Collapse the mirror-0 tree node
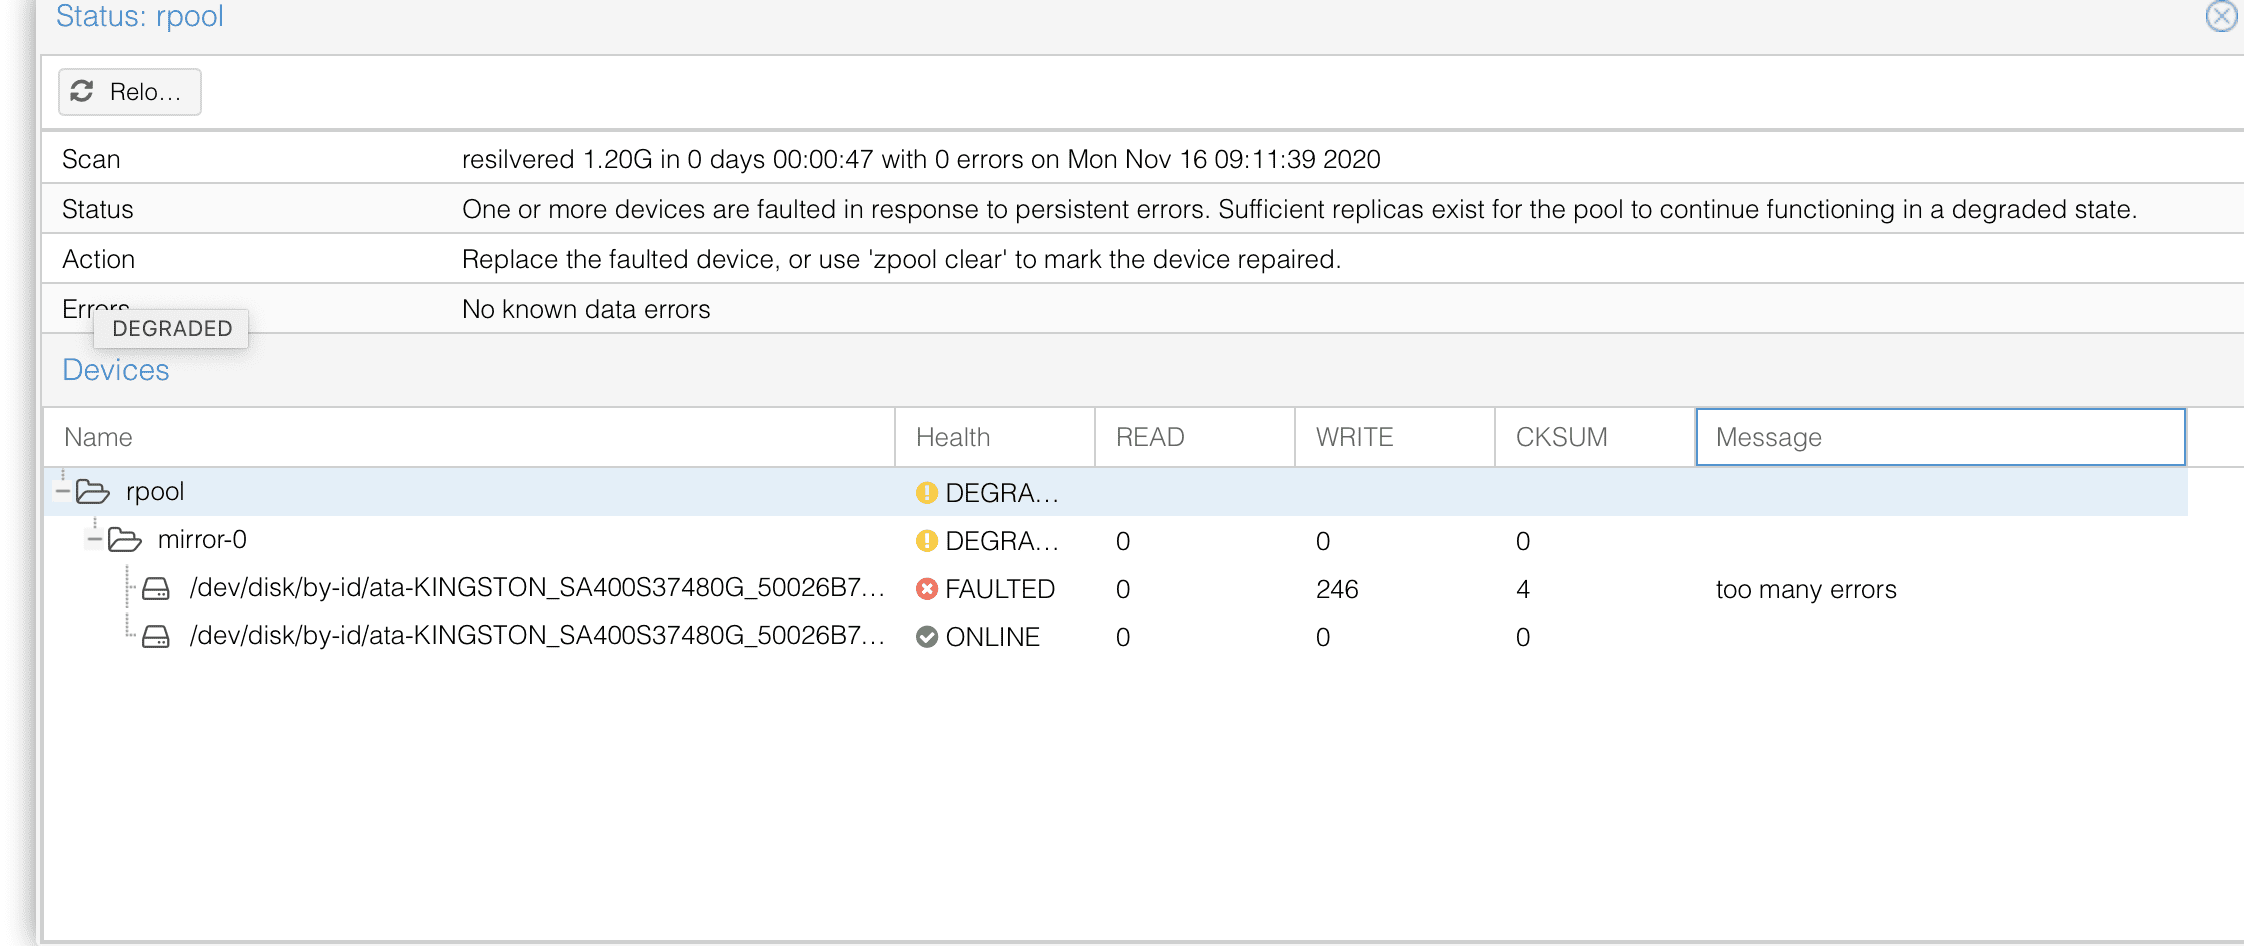 [x=94, y=539]
